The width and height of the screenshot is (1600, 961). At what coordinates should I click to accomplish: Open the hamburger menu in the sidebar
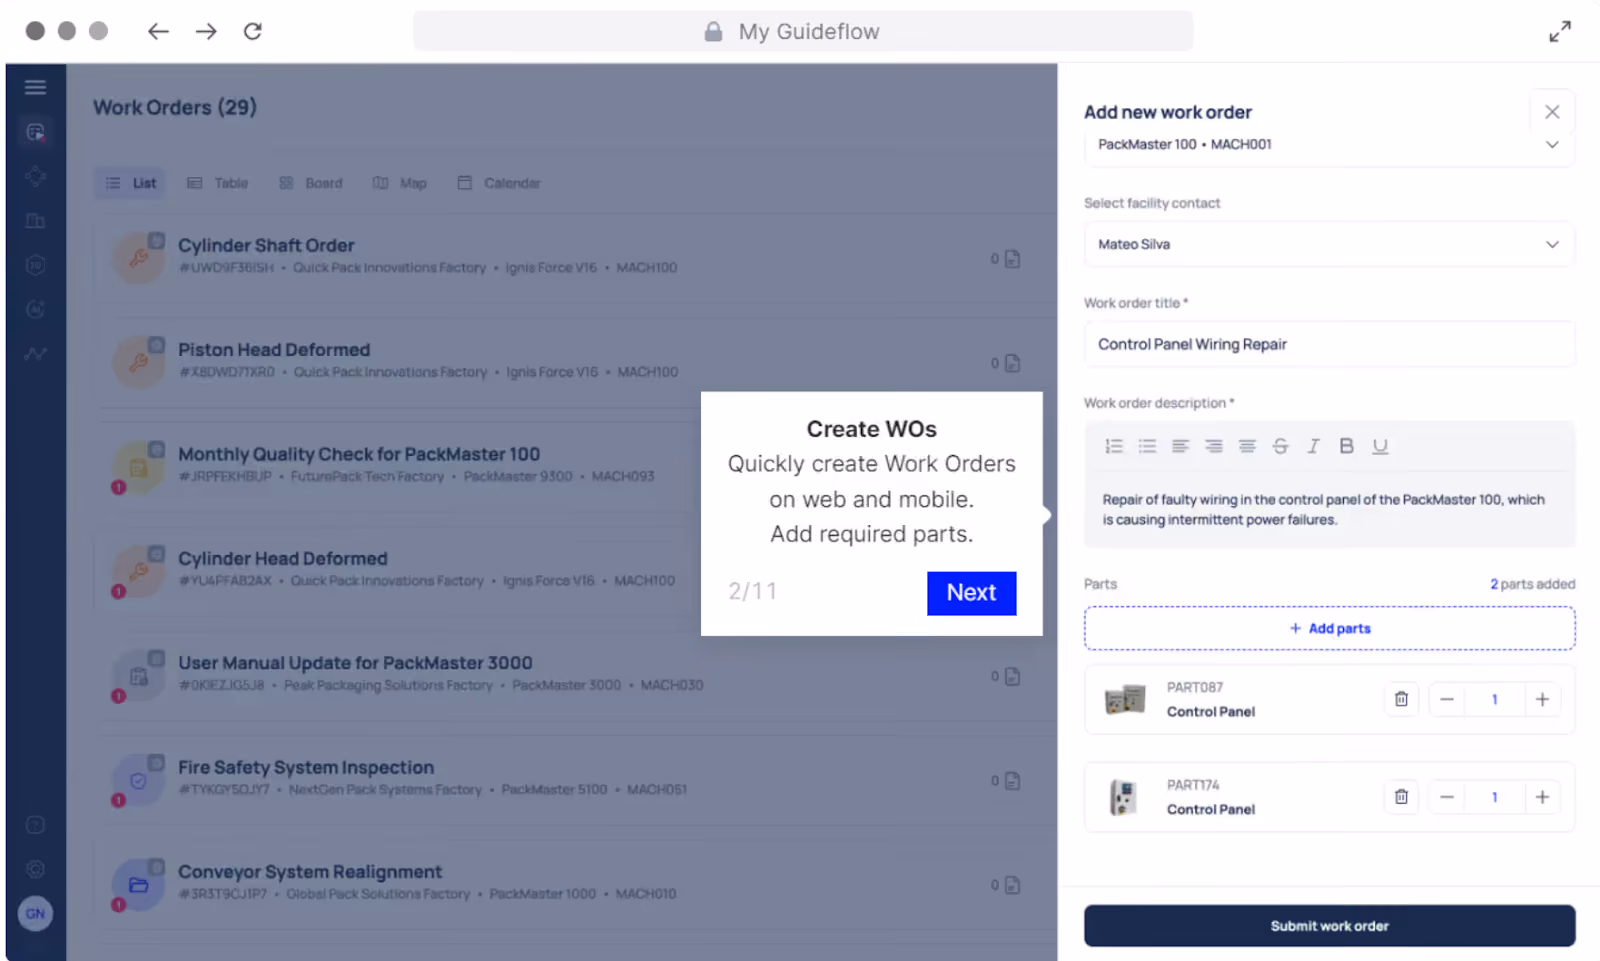coord(35,87)
